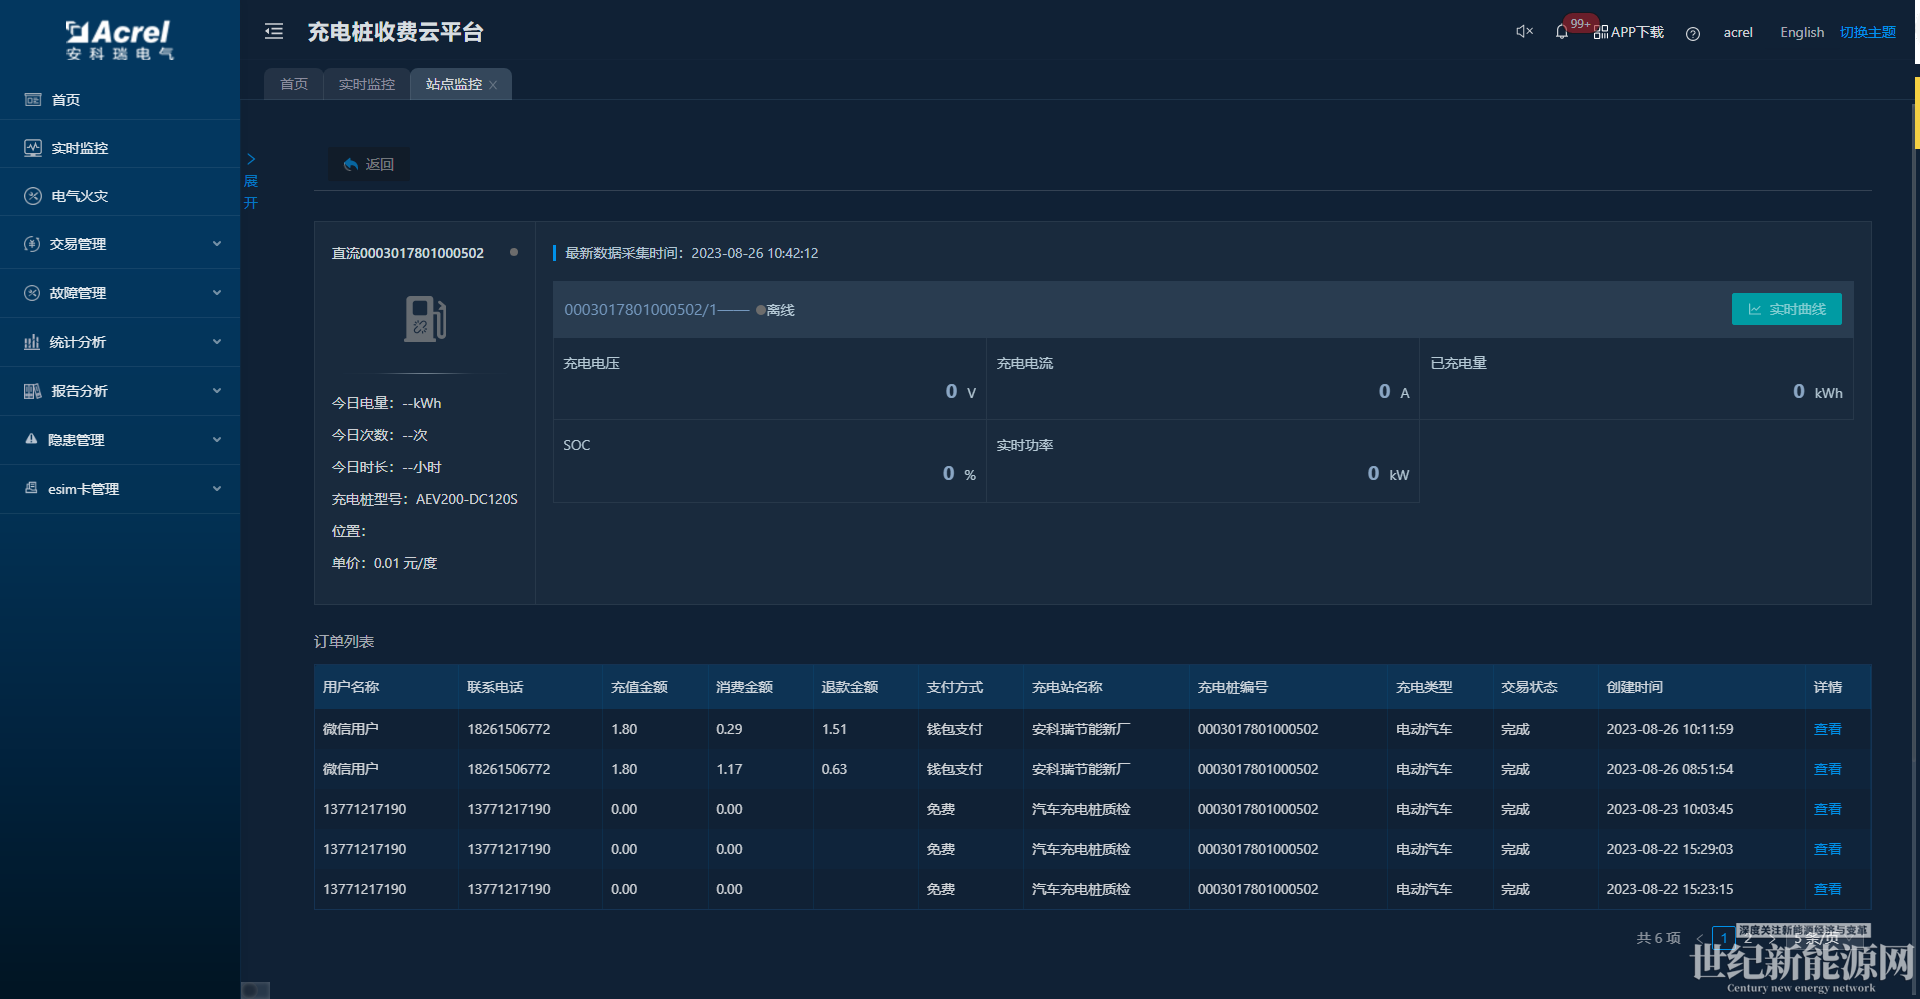
Task: Toggle theme with 切换主题
Action: (x=1867, y=32)
